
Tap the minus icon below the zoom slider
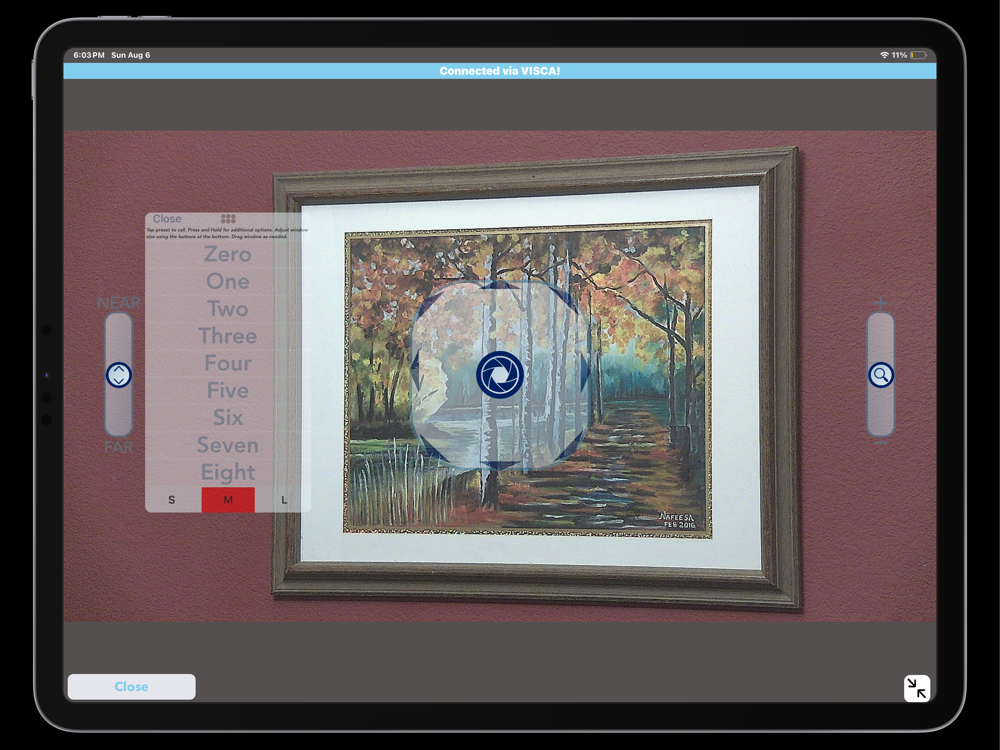click(x=881, y=443)
